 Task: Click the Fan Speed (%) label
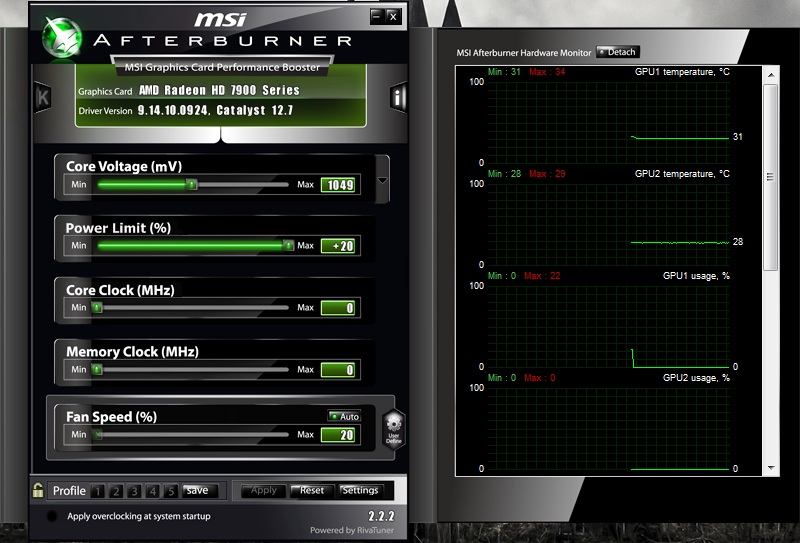pyautogui.click(x=111, y=417)
